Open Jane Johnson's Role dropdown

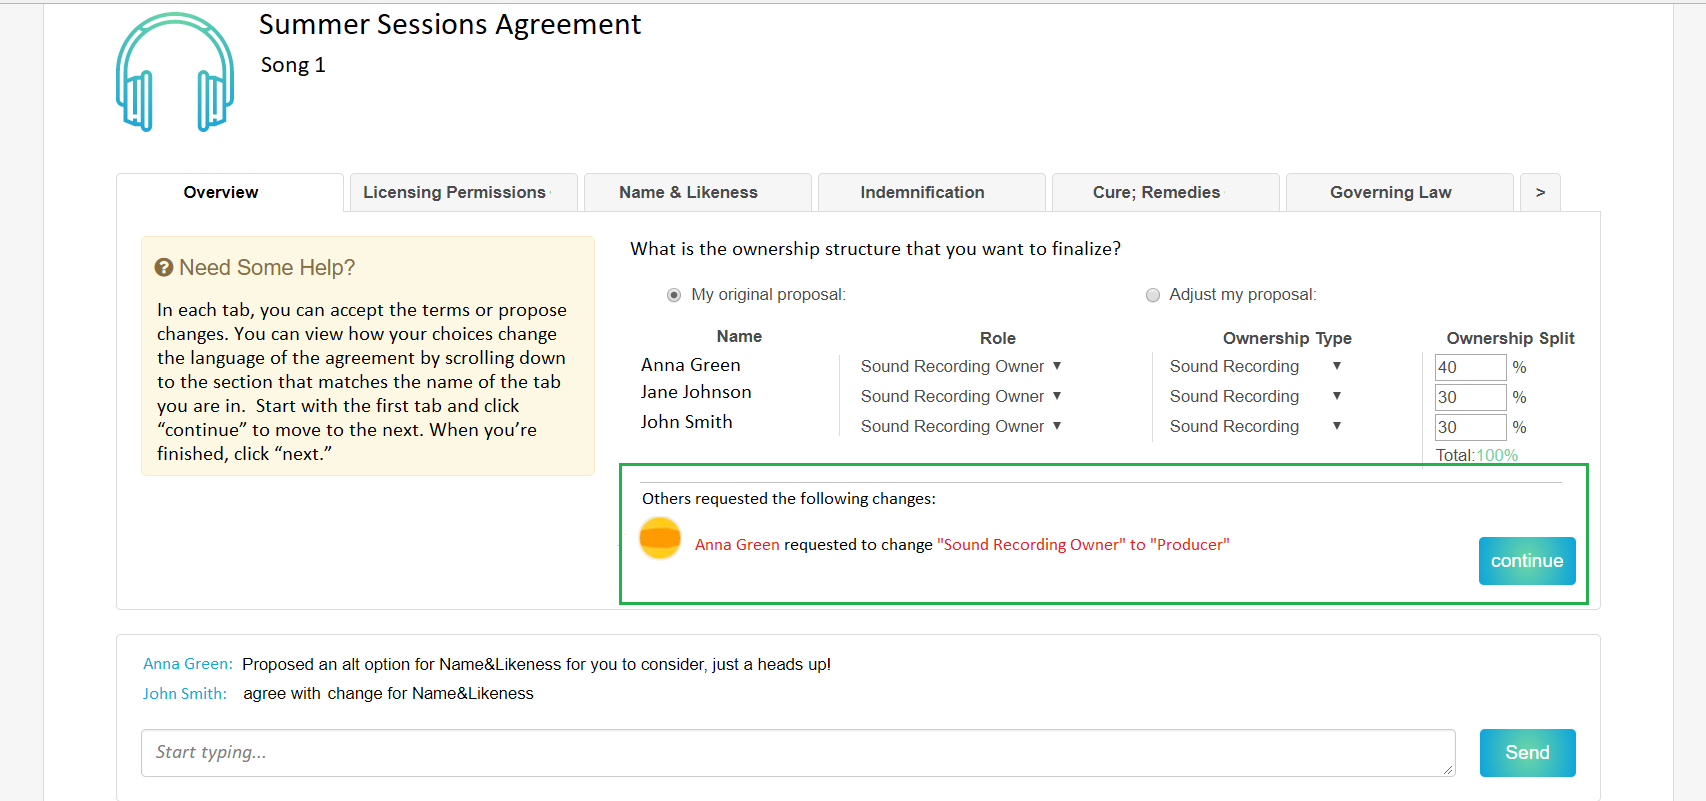960,397
